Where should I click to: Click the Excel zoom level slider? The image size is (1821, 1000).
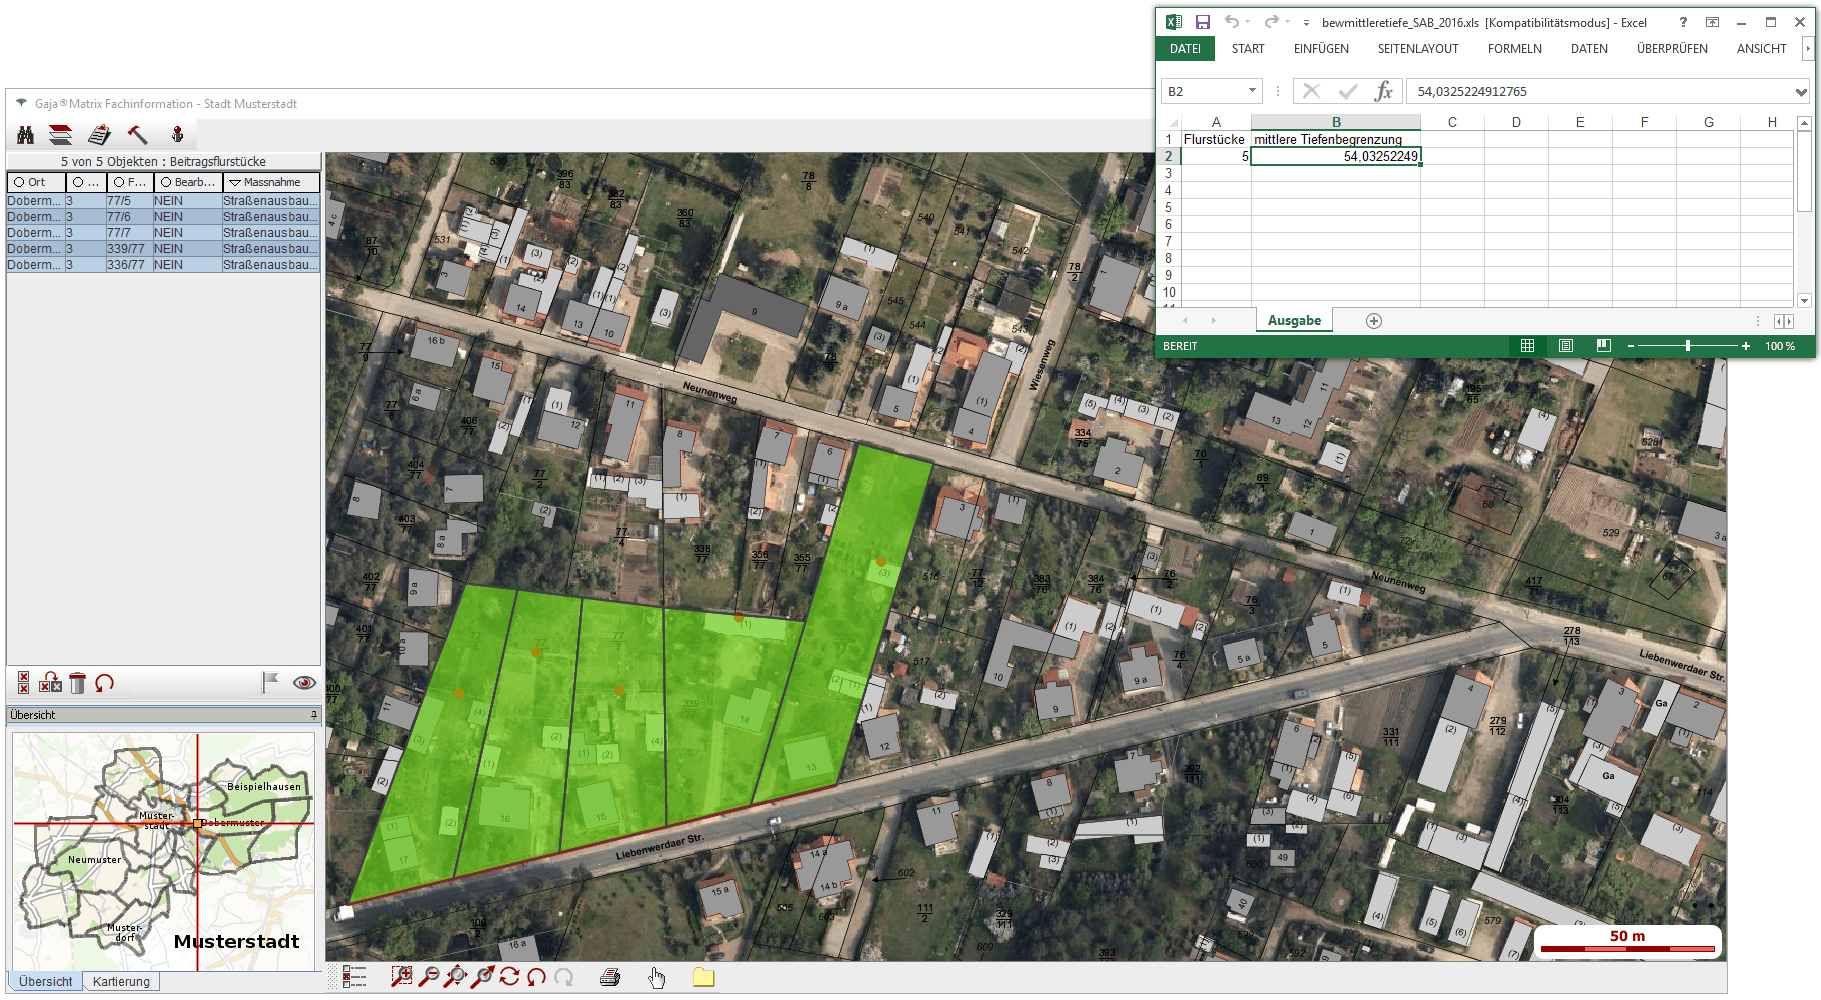1688,346
